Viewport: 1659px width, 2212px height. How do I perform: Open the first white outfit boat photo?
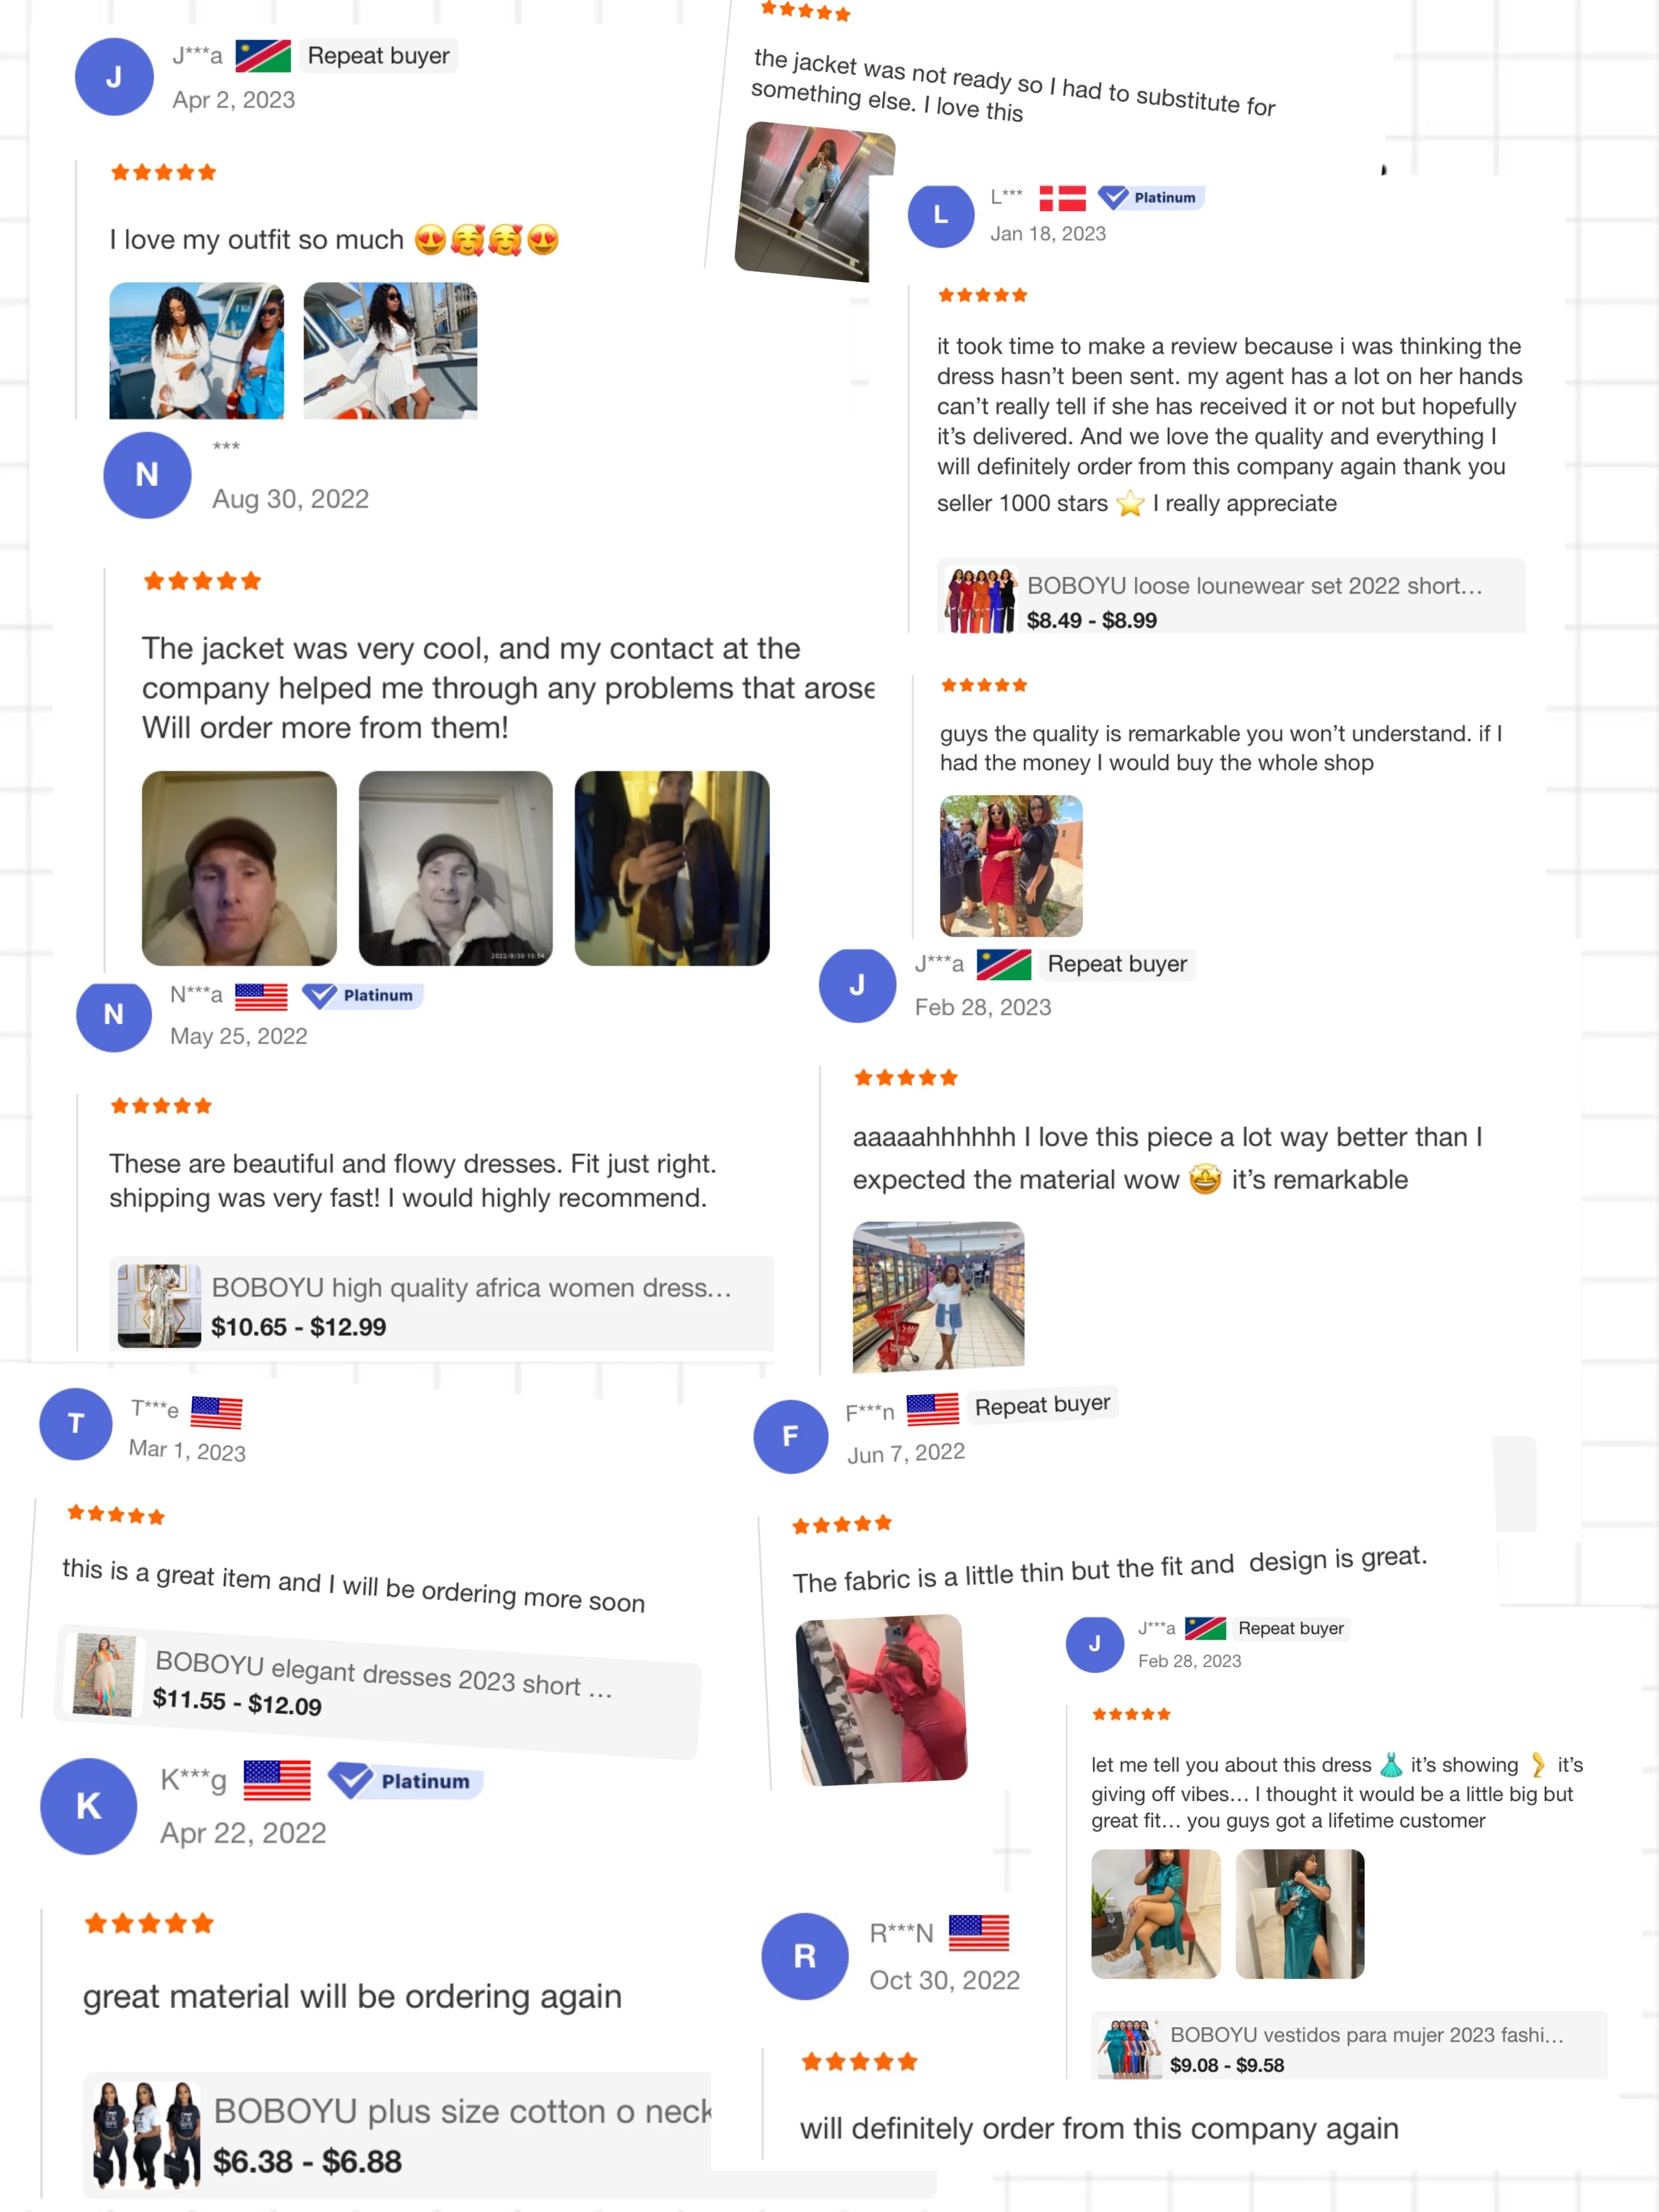click(196, 350)
